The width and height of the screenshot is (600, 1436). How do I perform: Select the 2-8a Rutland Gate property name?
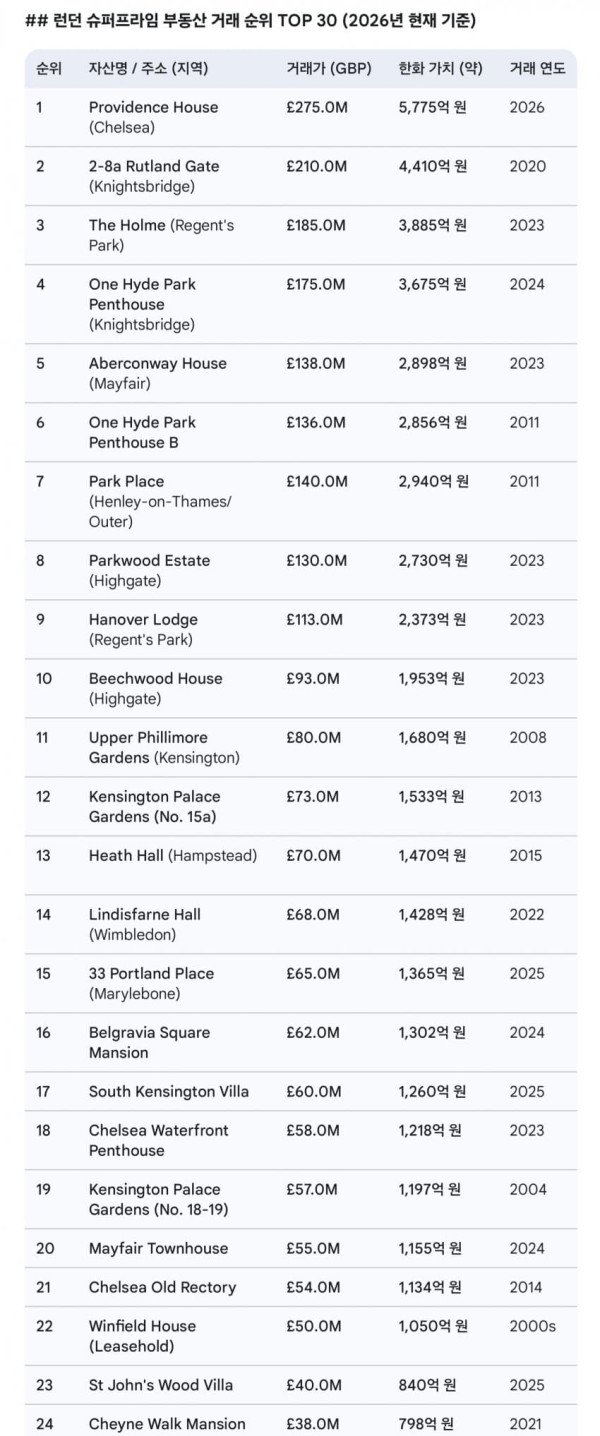click(x=153, y=166)
